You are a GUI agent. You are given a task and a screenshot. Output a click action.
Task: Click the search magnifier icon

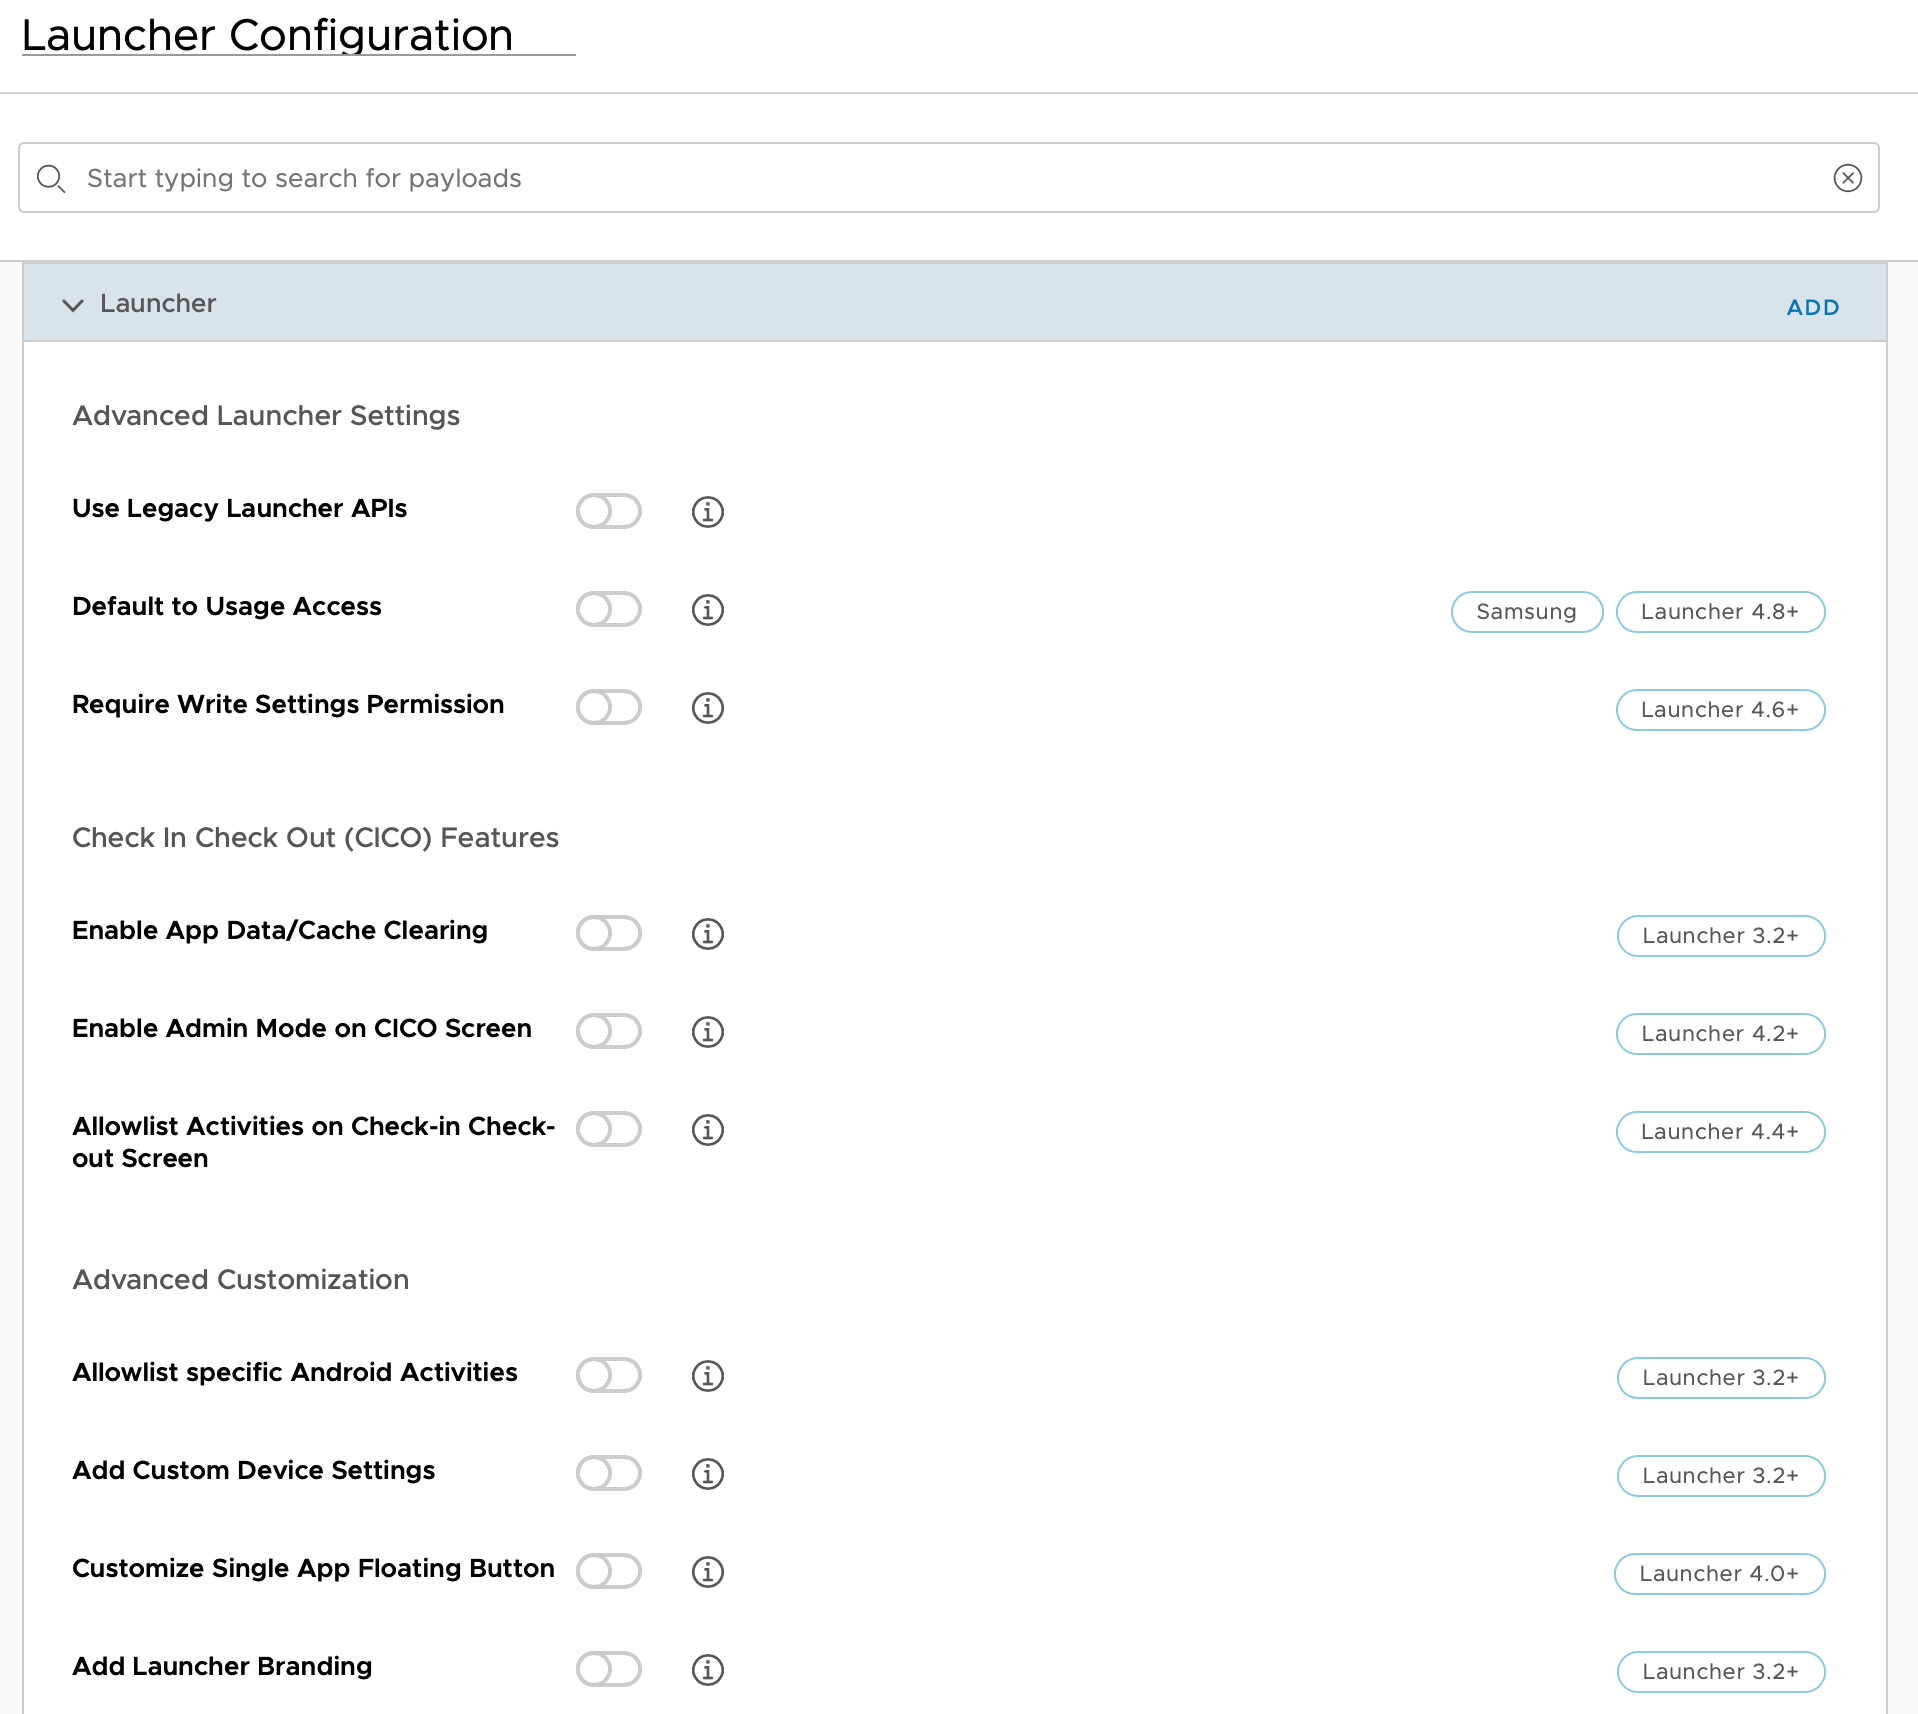tap(52, 178)
